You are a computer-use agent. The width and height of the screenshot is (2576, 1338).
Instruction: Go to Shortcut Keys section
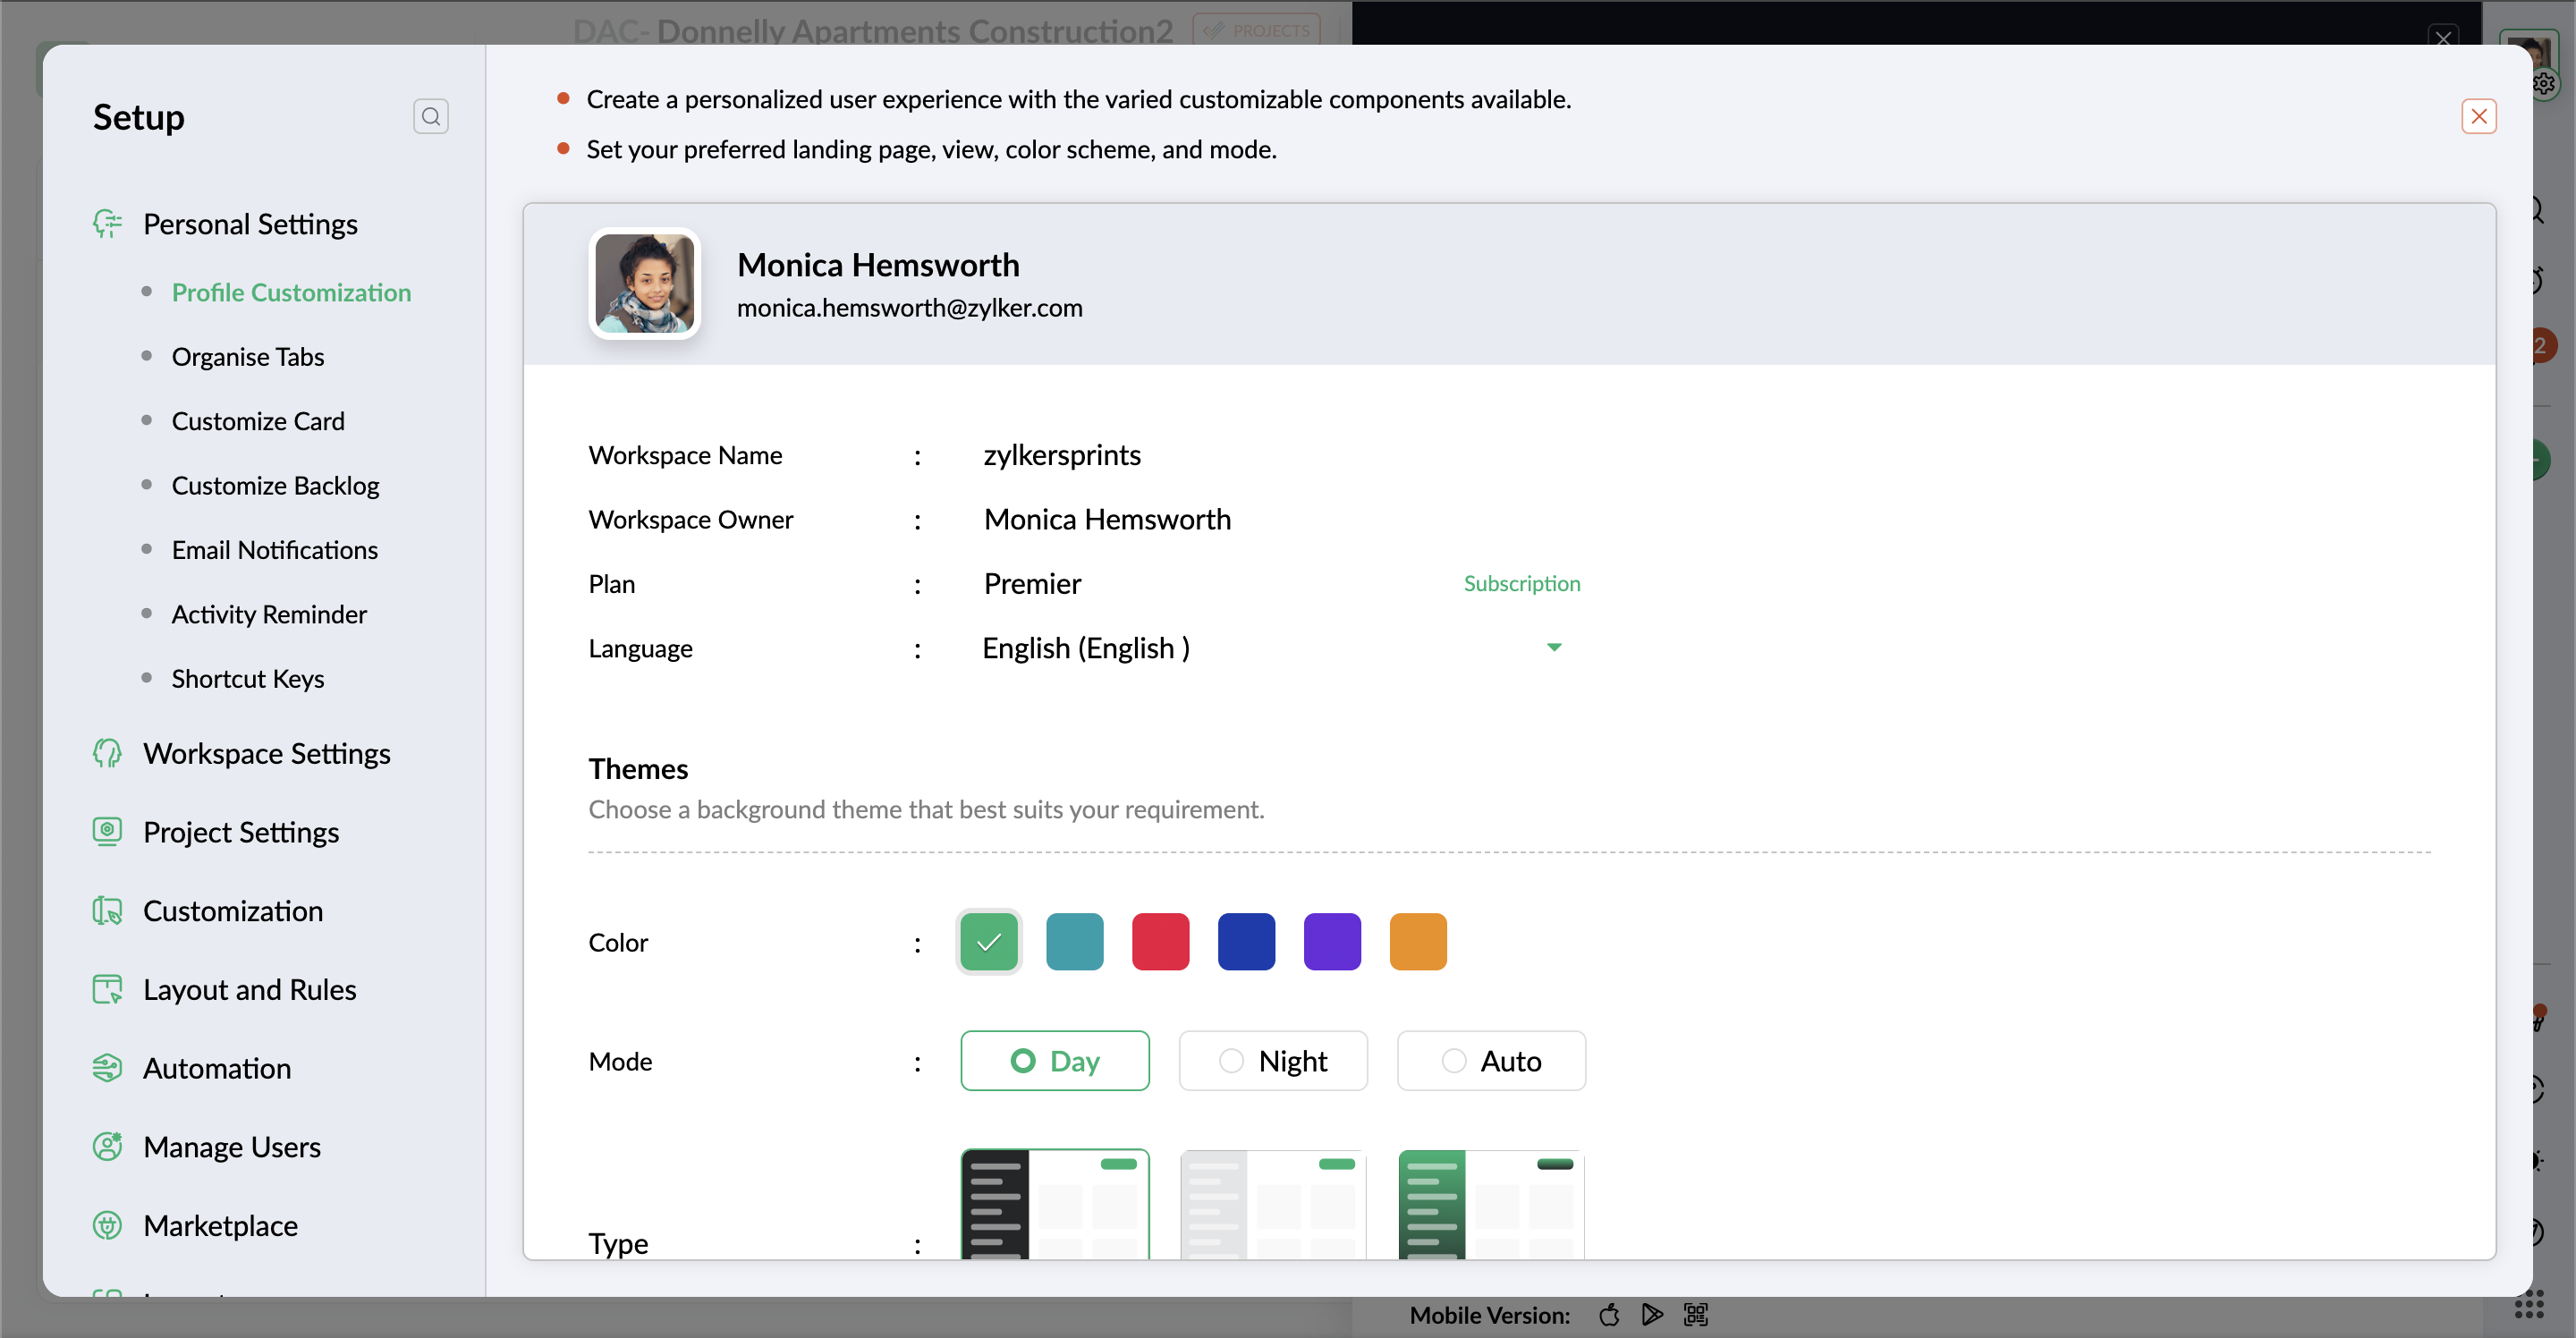click(247, 678)
